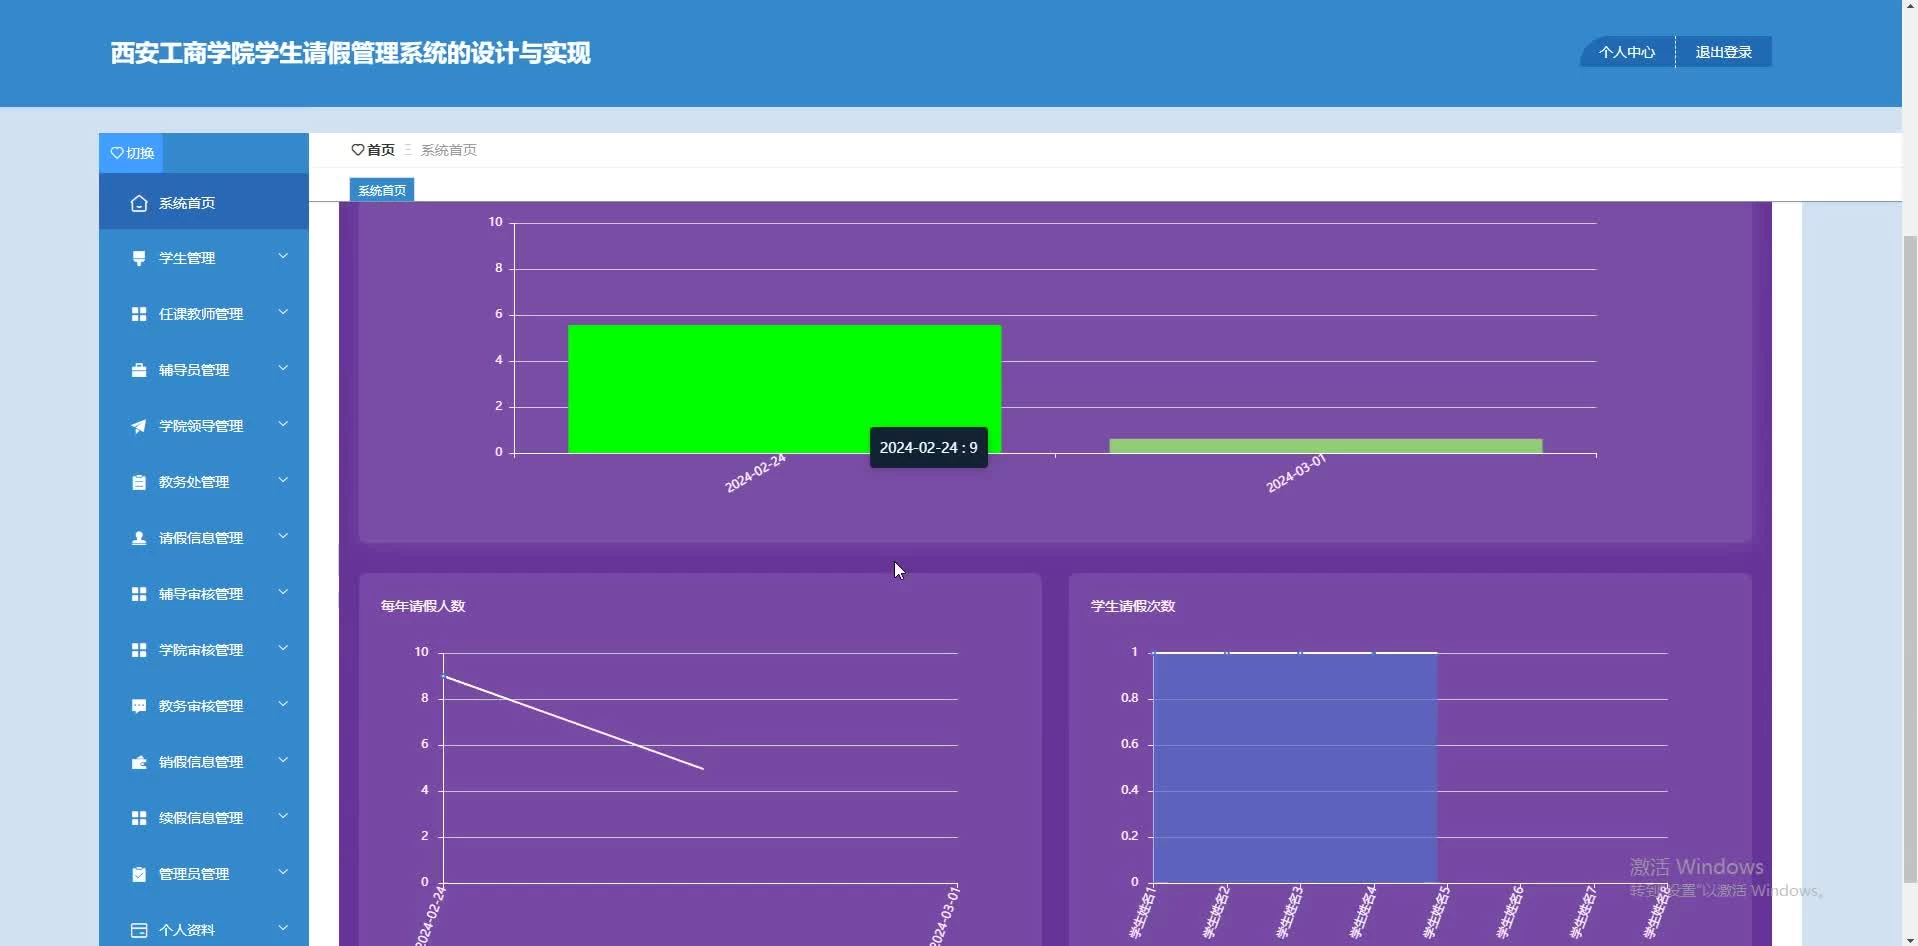1918x946 pixels.
Task: Click the grid icon beside 任课教师管理
Action: coord(139,314)
